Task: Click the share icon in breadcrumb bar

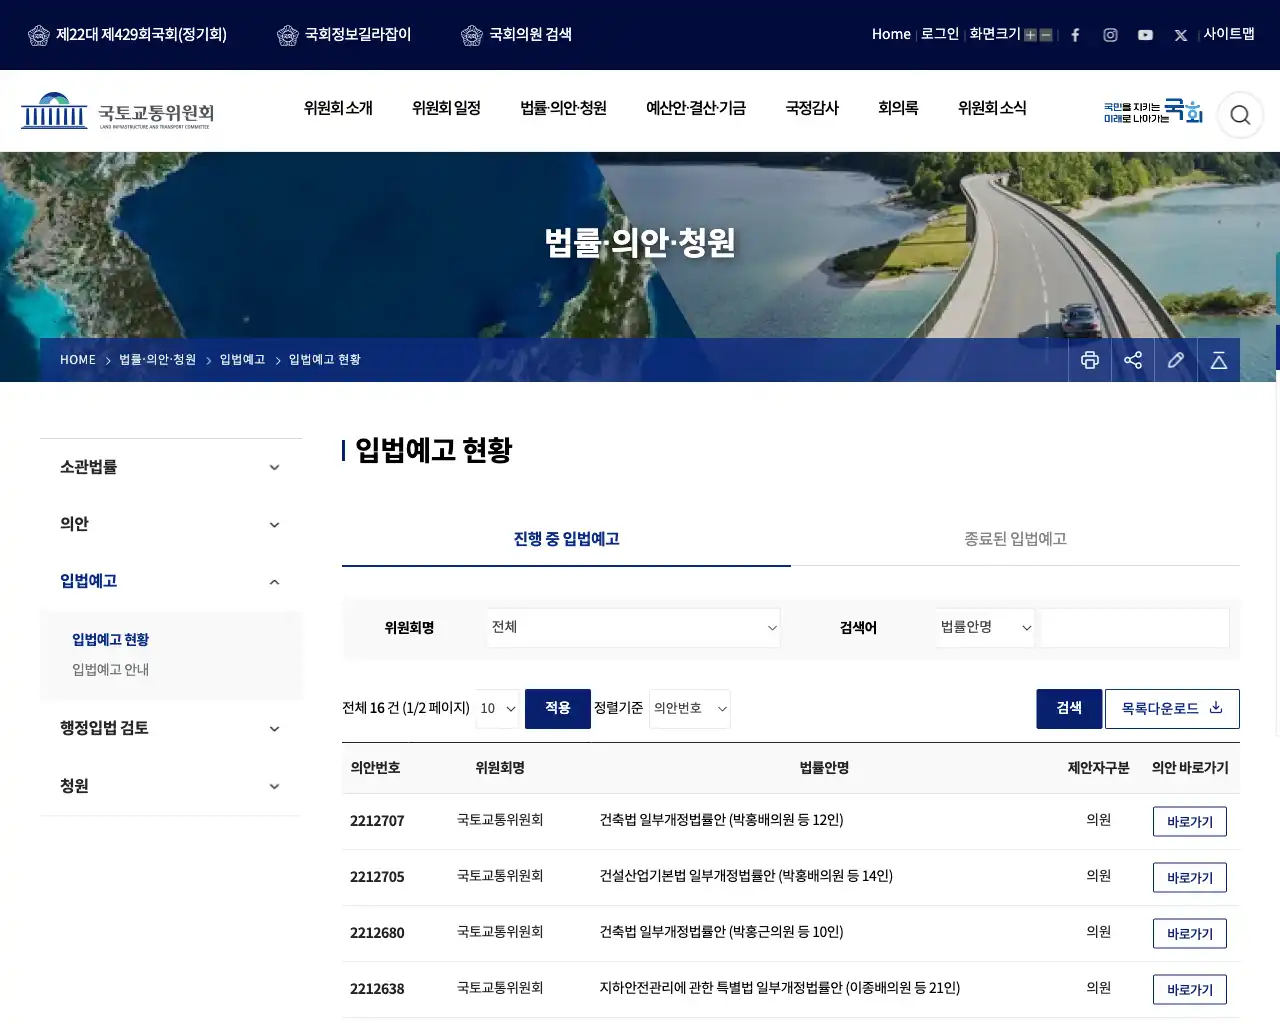Action: pos(1133,360)
